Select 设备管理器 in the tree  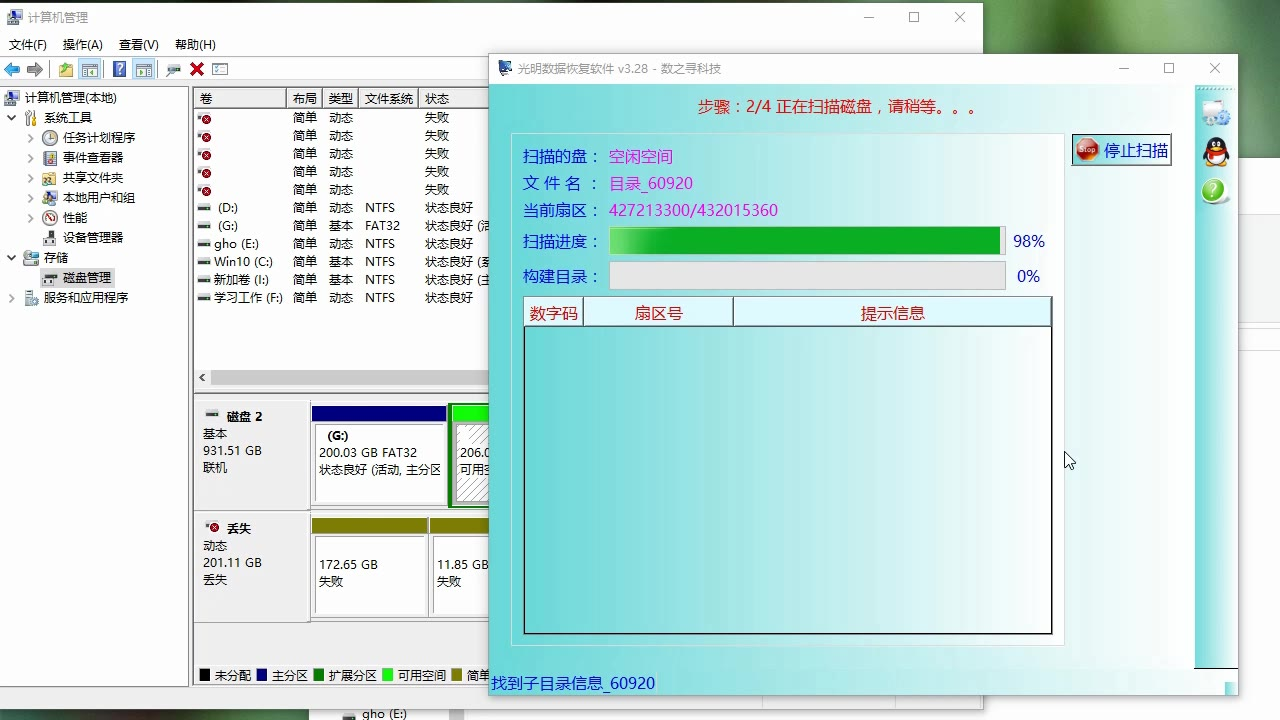(93, 238)
